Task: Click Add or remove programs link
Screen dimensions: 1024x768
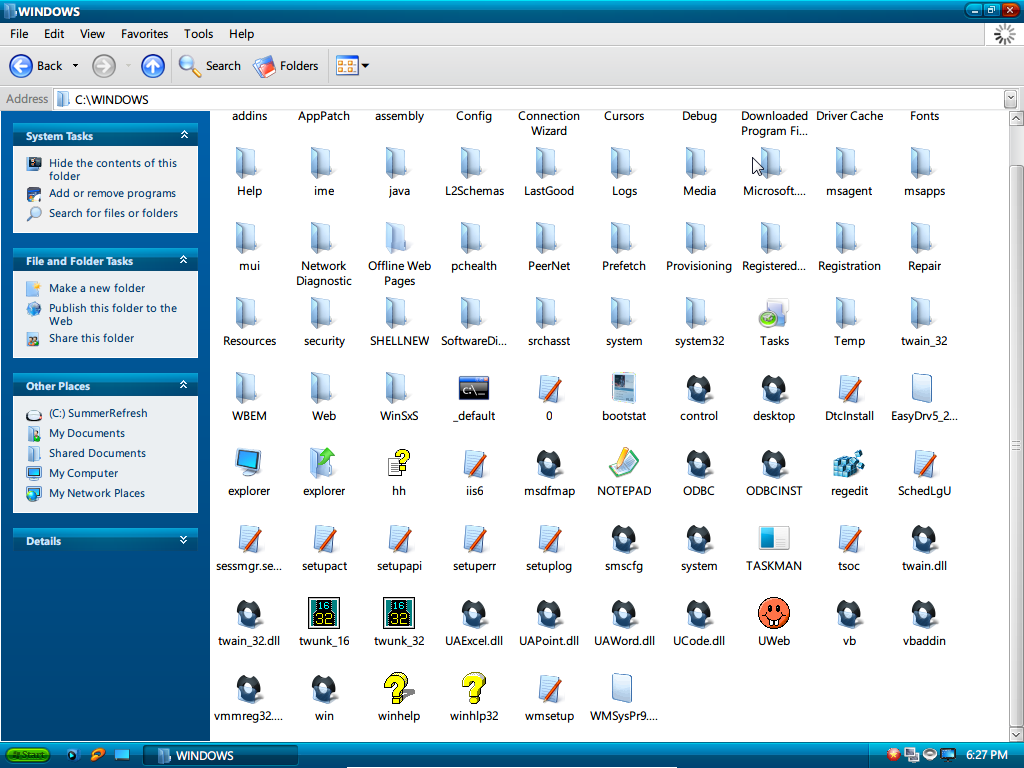Action: 112,193
